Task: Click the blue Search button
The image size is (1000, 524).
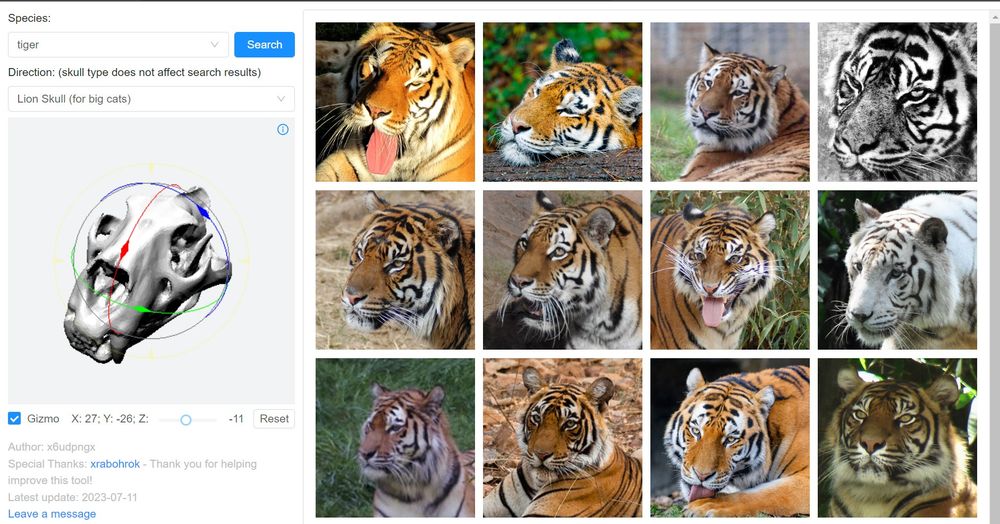Action: pyautogui.click(x=265, y=45)
